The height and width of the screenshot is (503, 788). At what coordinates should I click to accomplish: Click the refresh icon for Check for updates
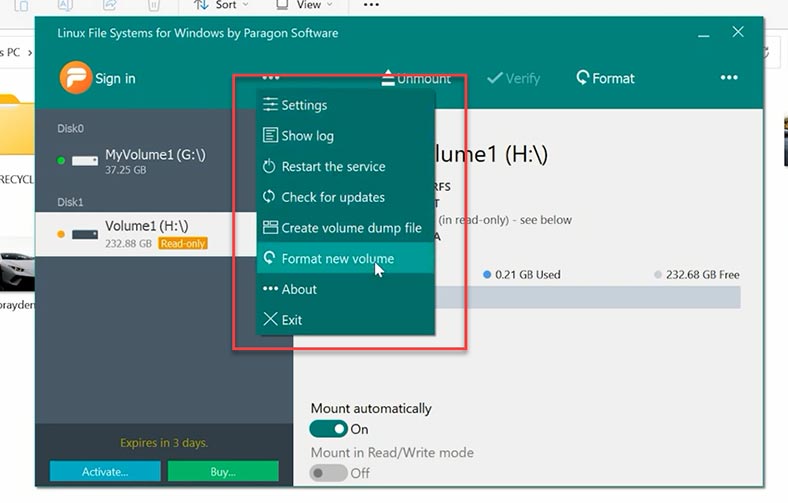(269, 196)
